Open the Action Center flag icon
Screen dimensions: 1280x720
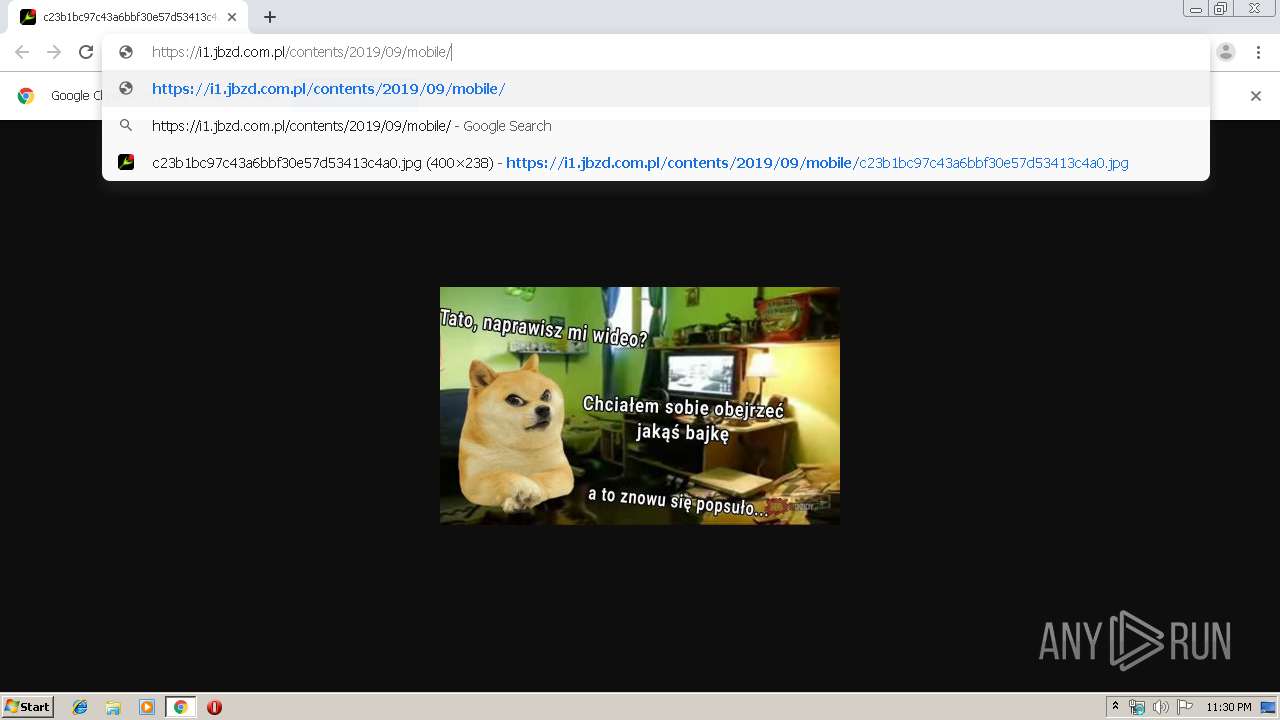pos(1184,707)
